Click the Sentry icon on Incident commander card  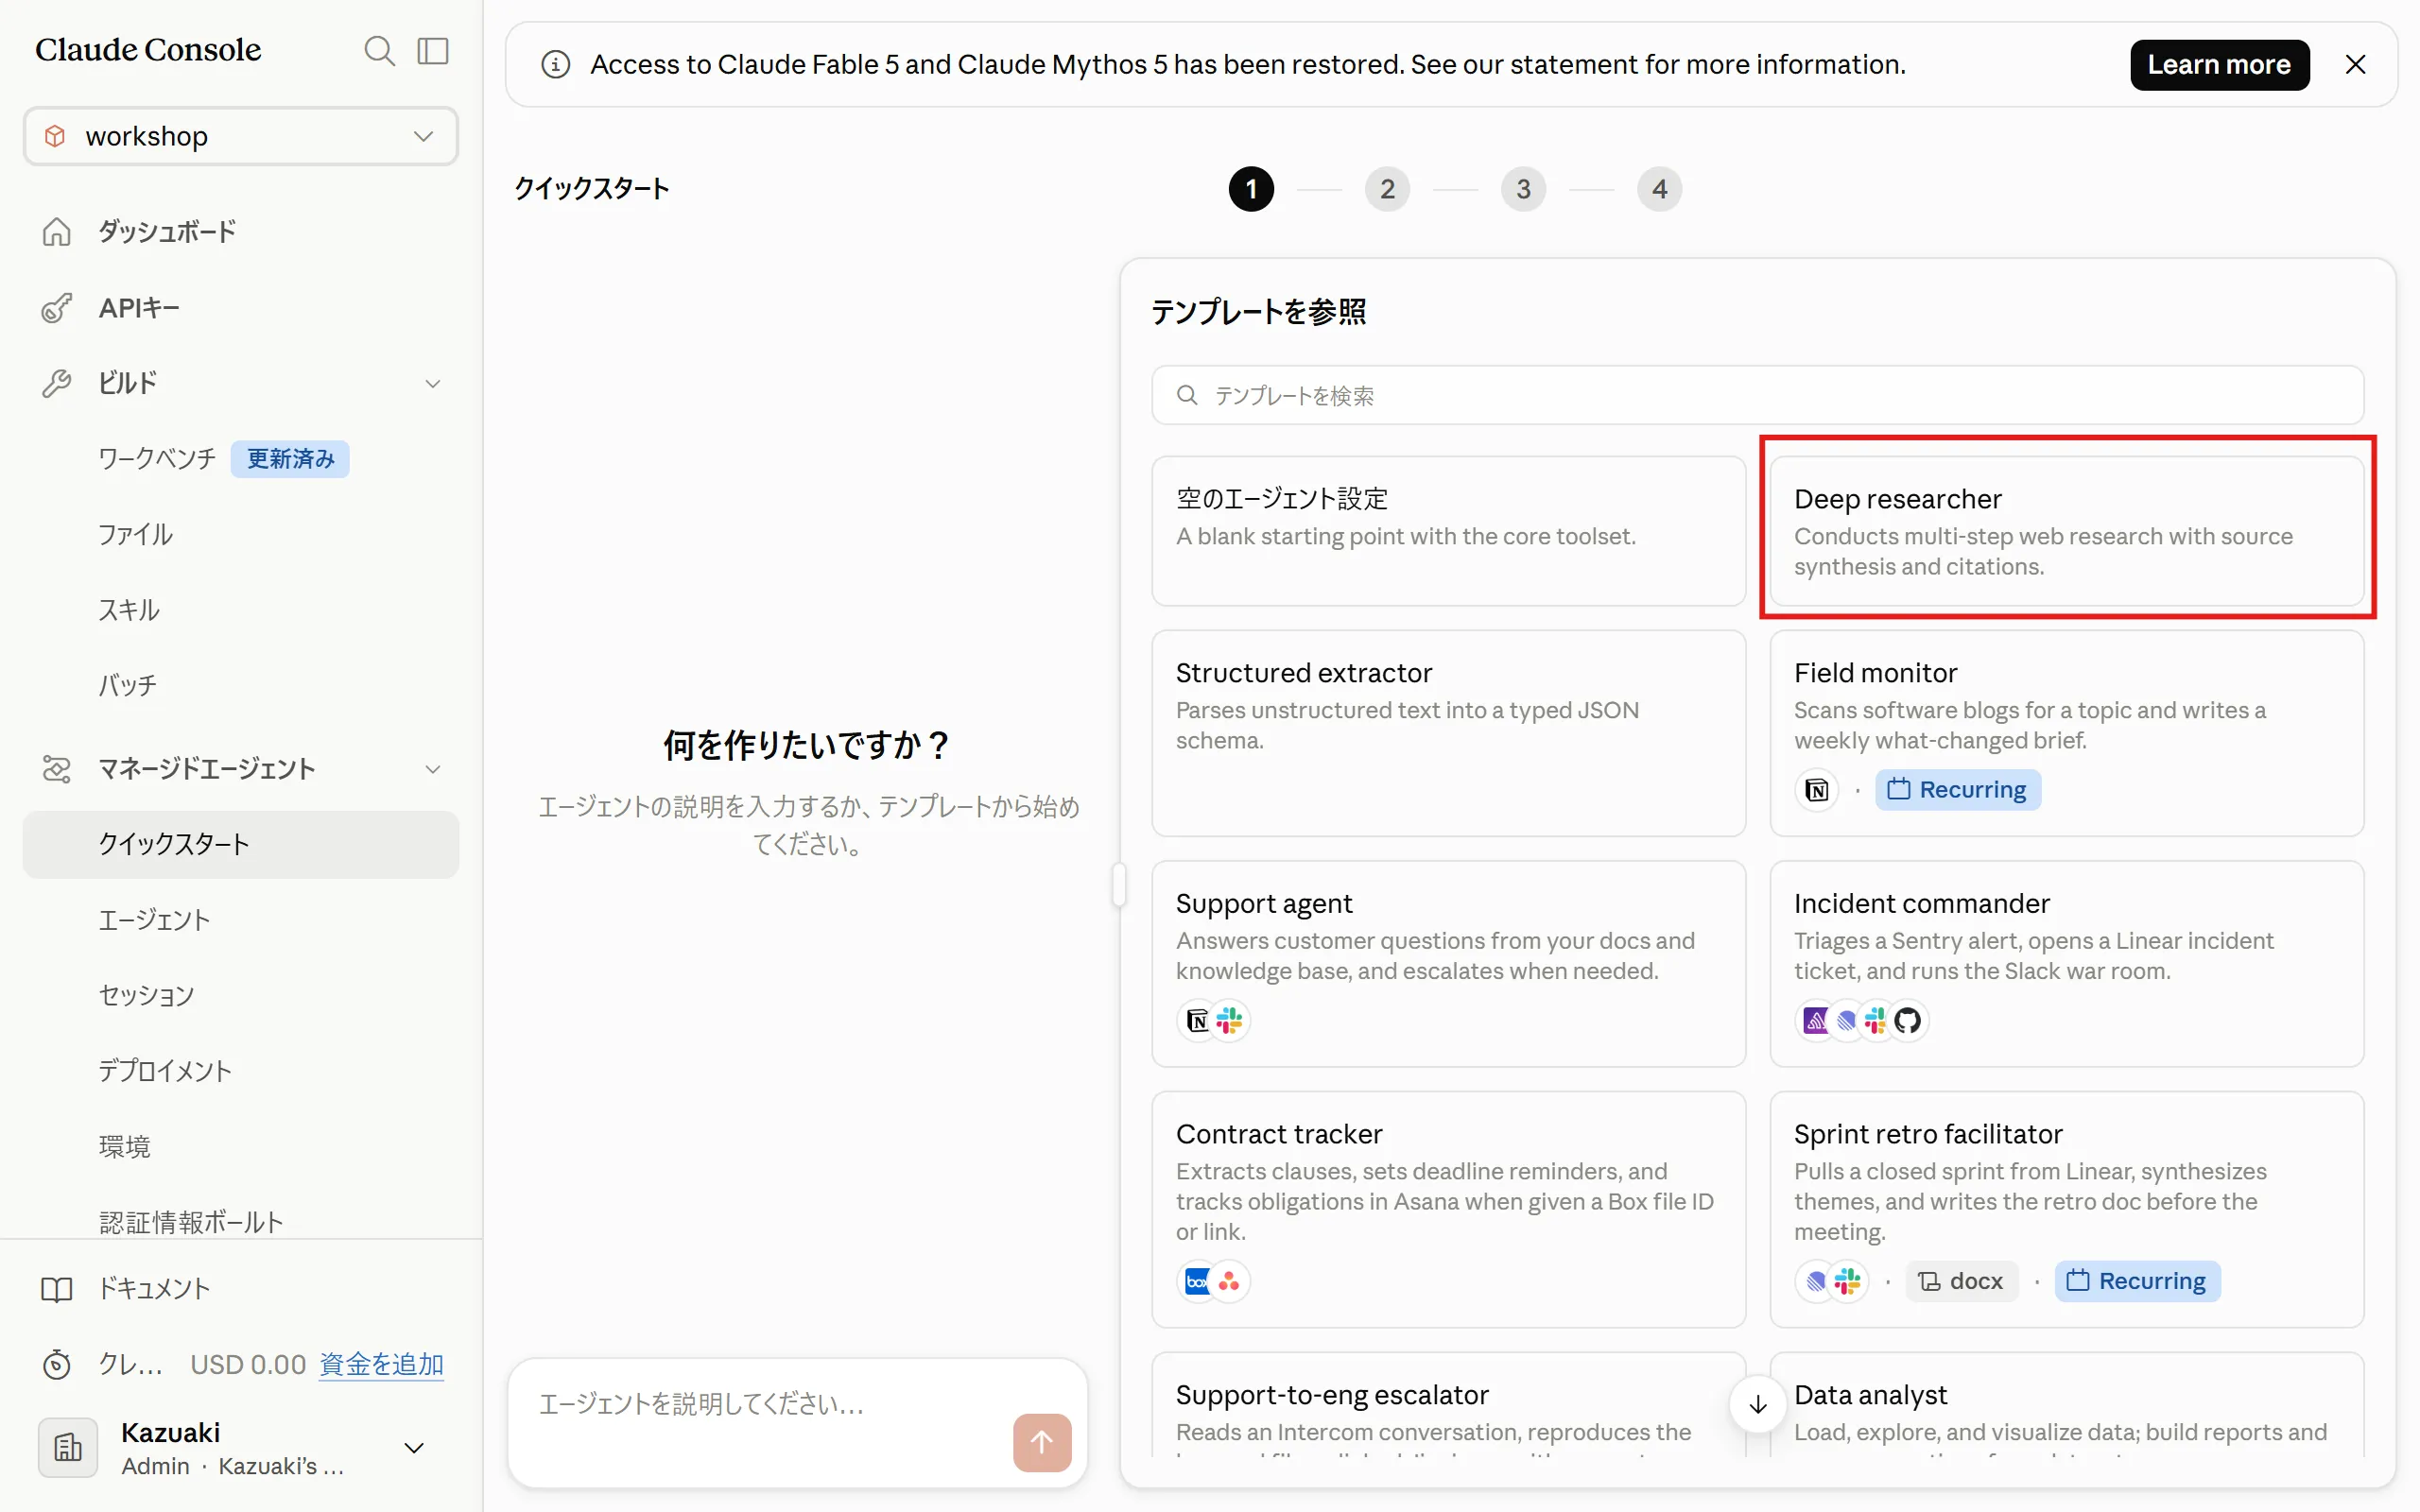pyautogui.click(x=1815, y=1021)
